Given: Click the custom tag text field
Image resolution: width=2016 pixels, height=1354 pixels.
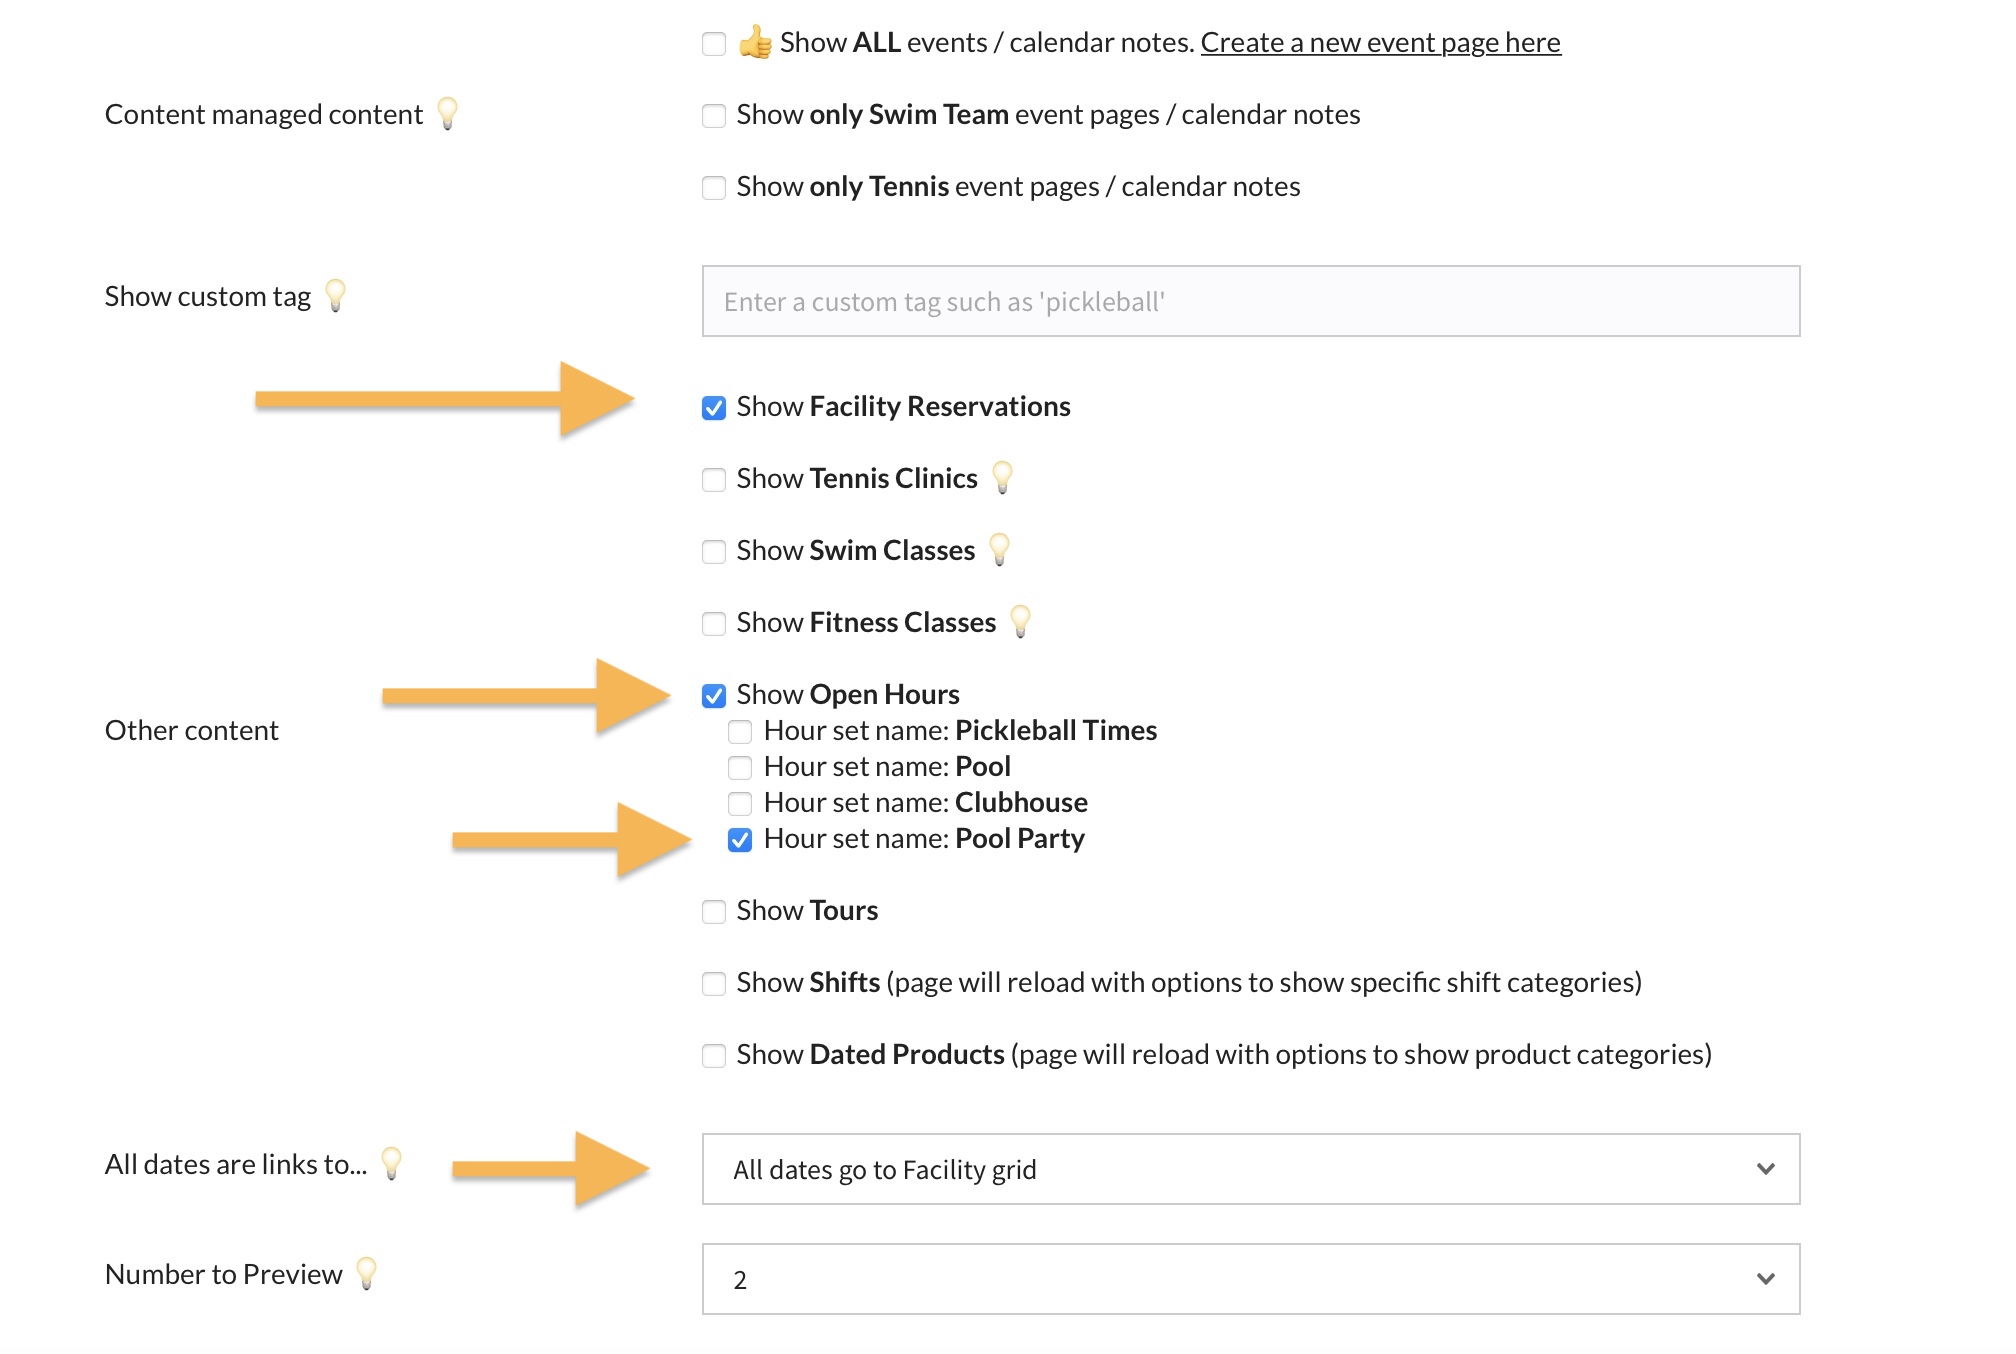Looking at the screenshot, I should point(1250,301).
